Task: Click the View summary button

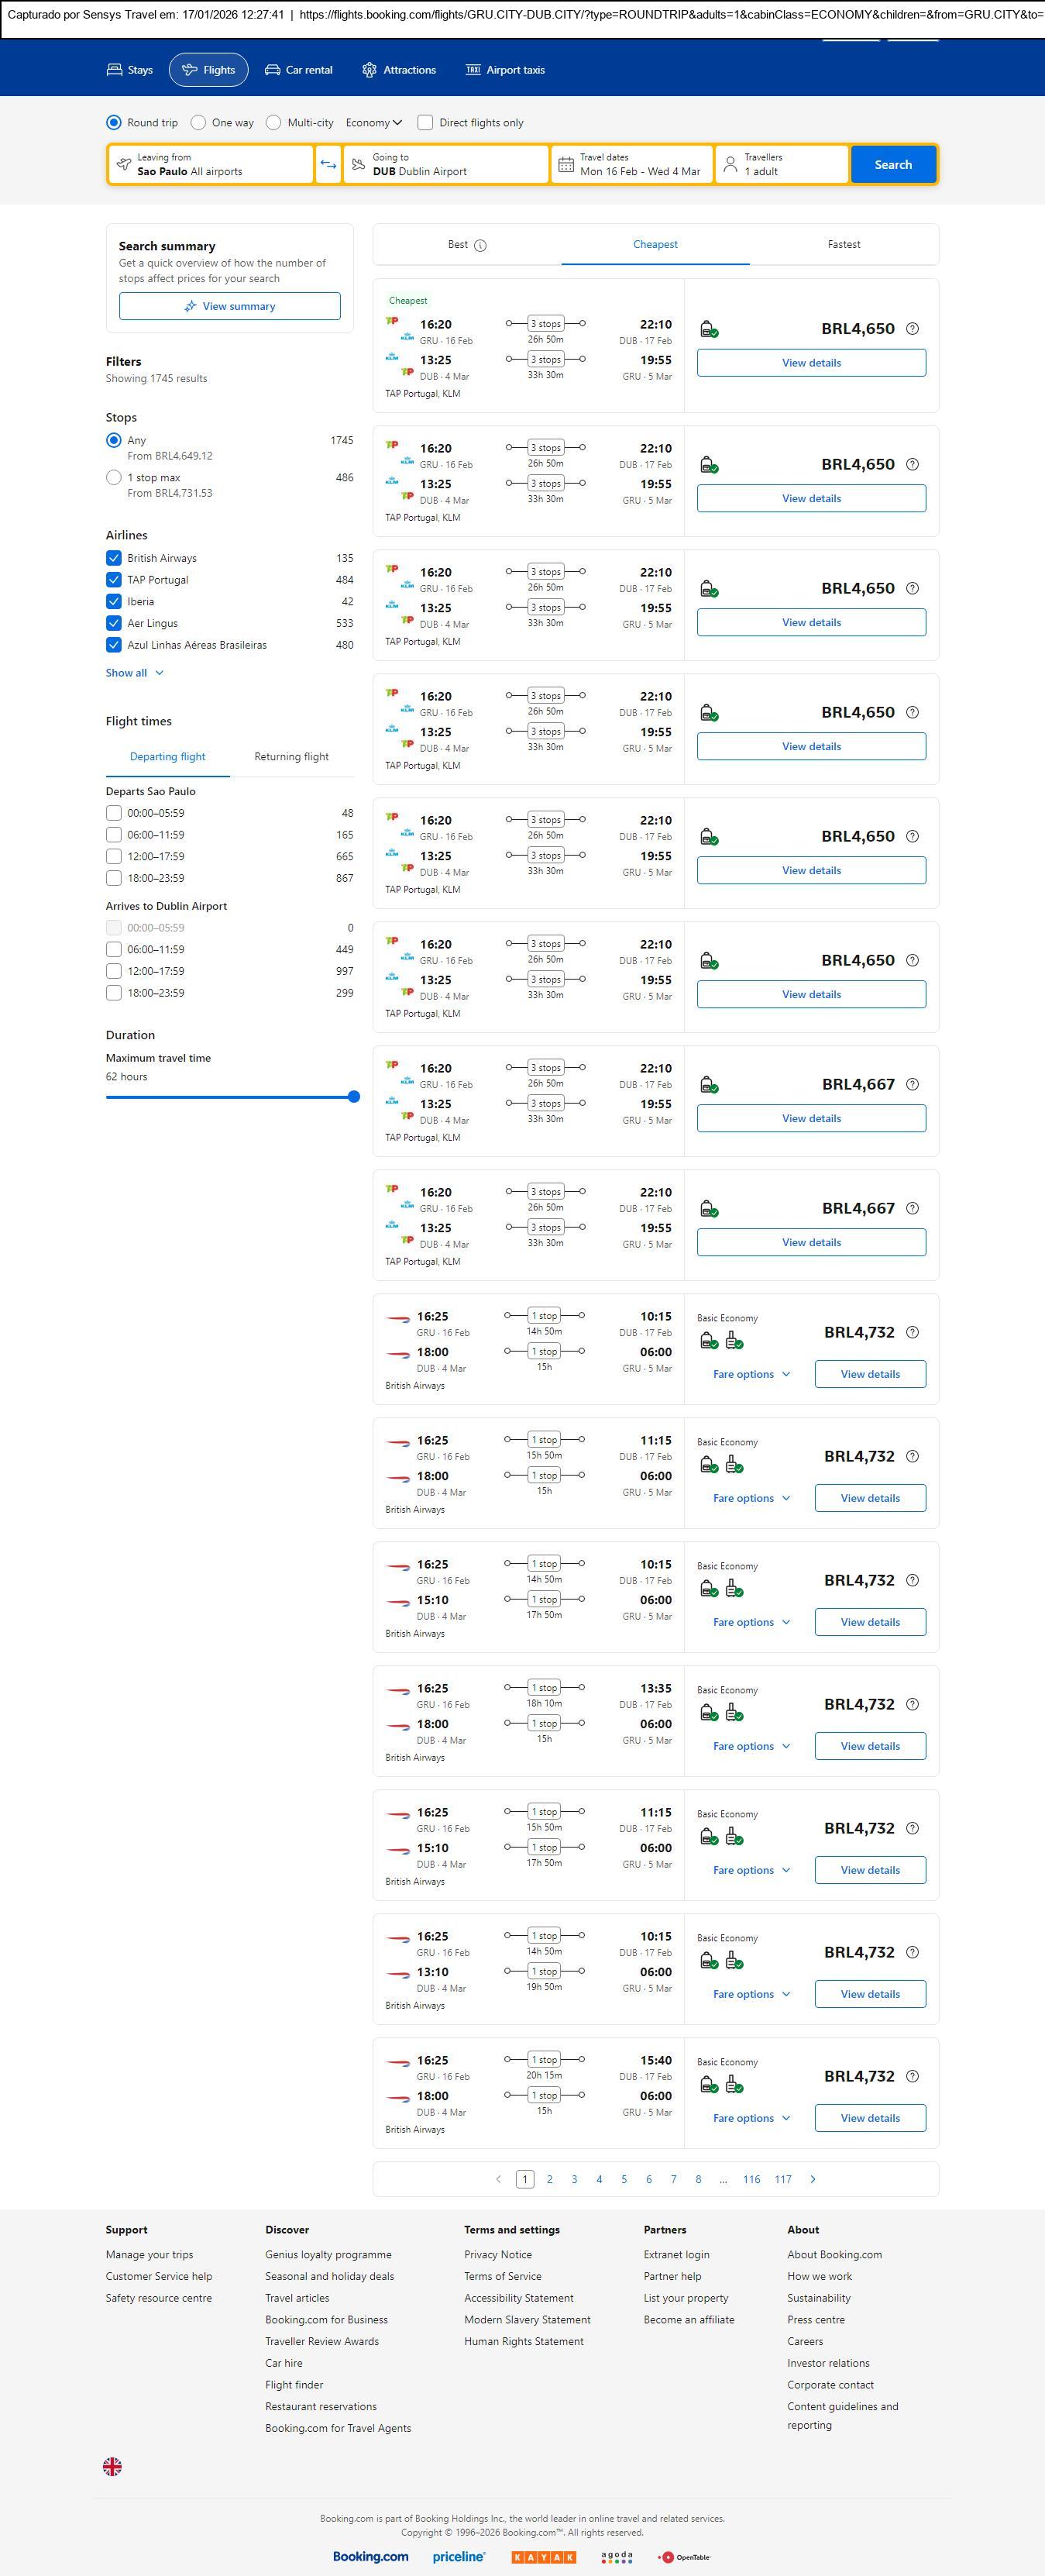Action: pyautogui.click(x=229, y=306)
